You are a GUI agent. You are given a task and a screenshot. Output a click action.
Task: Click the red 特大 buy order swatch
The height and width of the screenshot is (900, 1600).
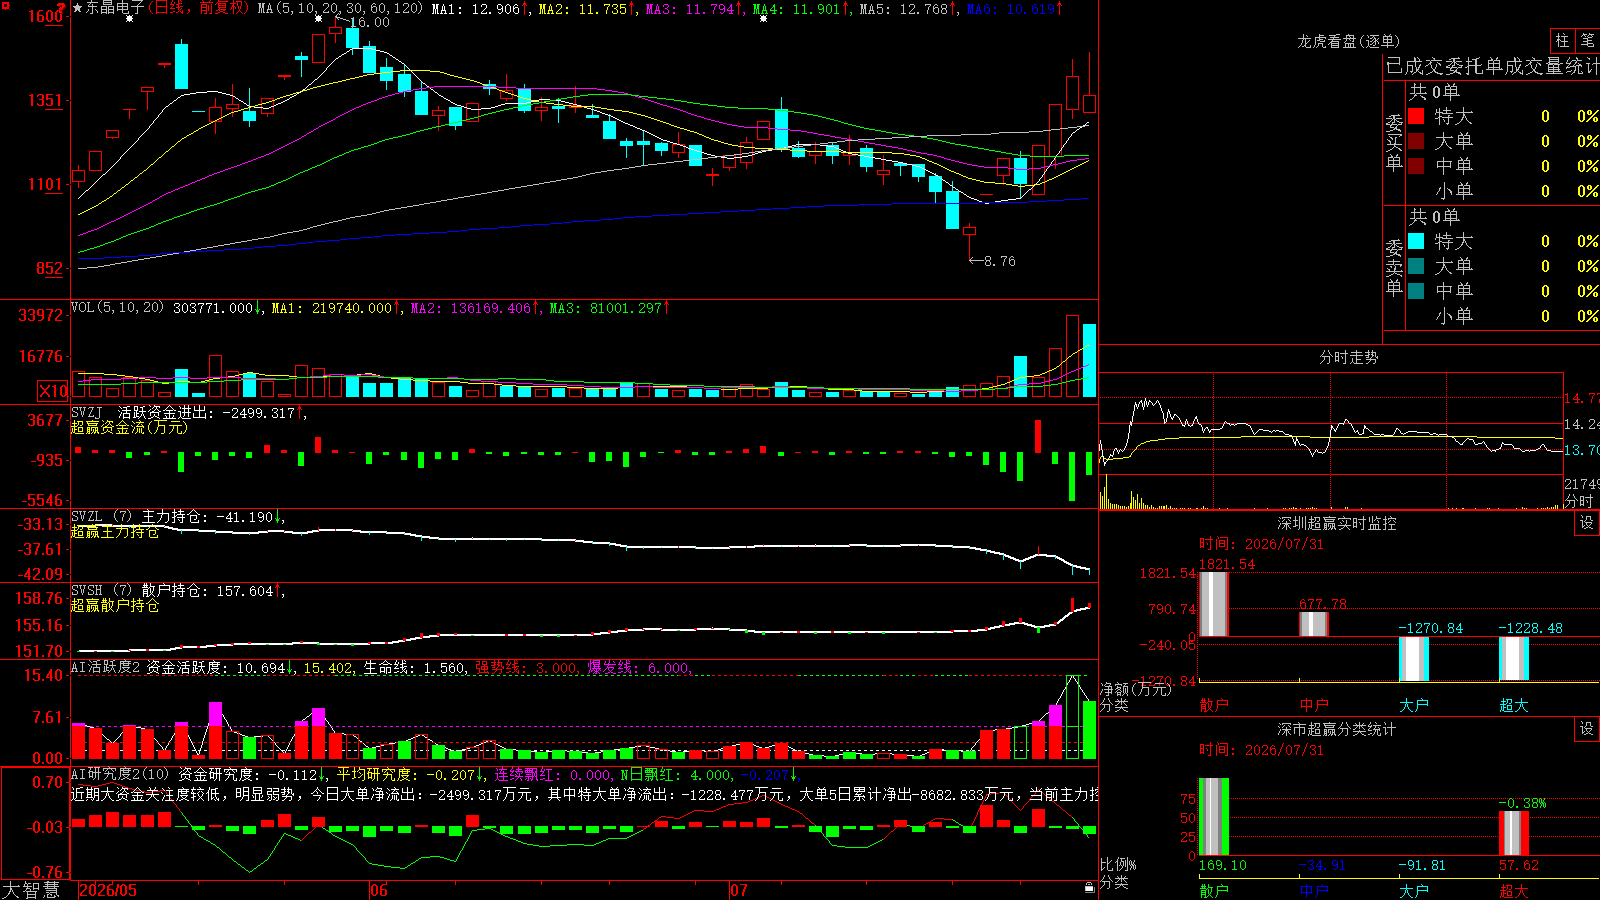pos(1416,116)
